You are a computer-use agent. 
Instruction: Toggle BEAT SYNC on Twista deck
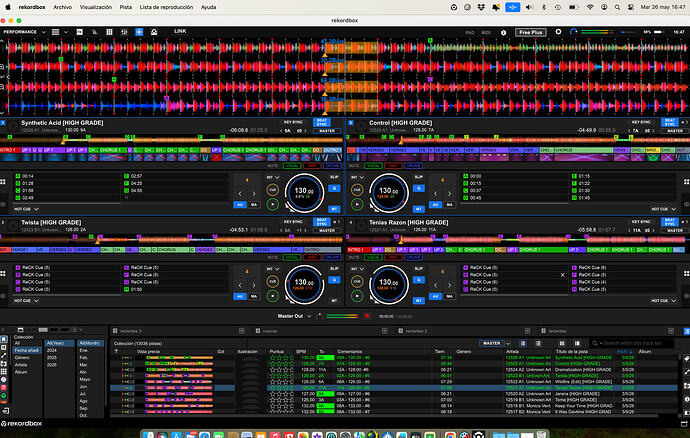click(x=322, y=222)
